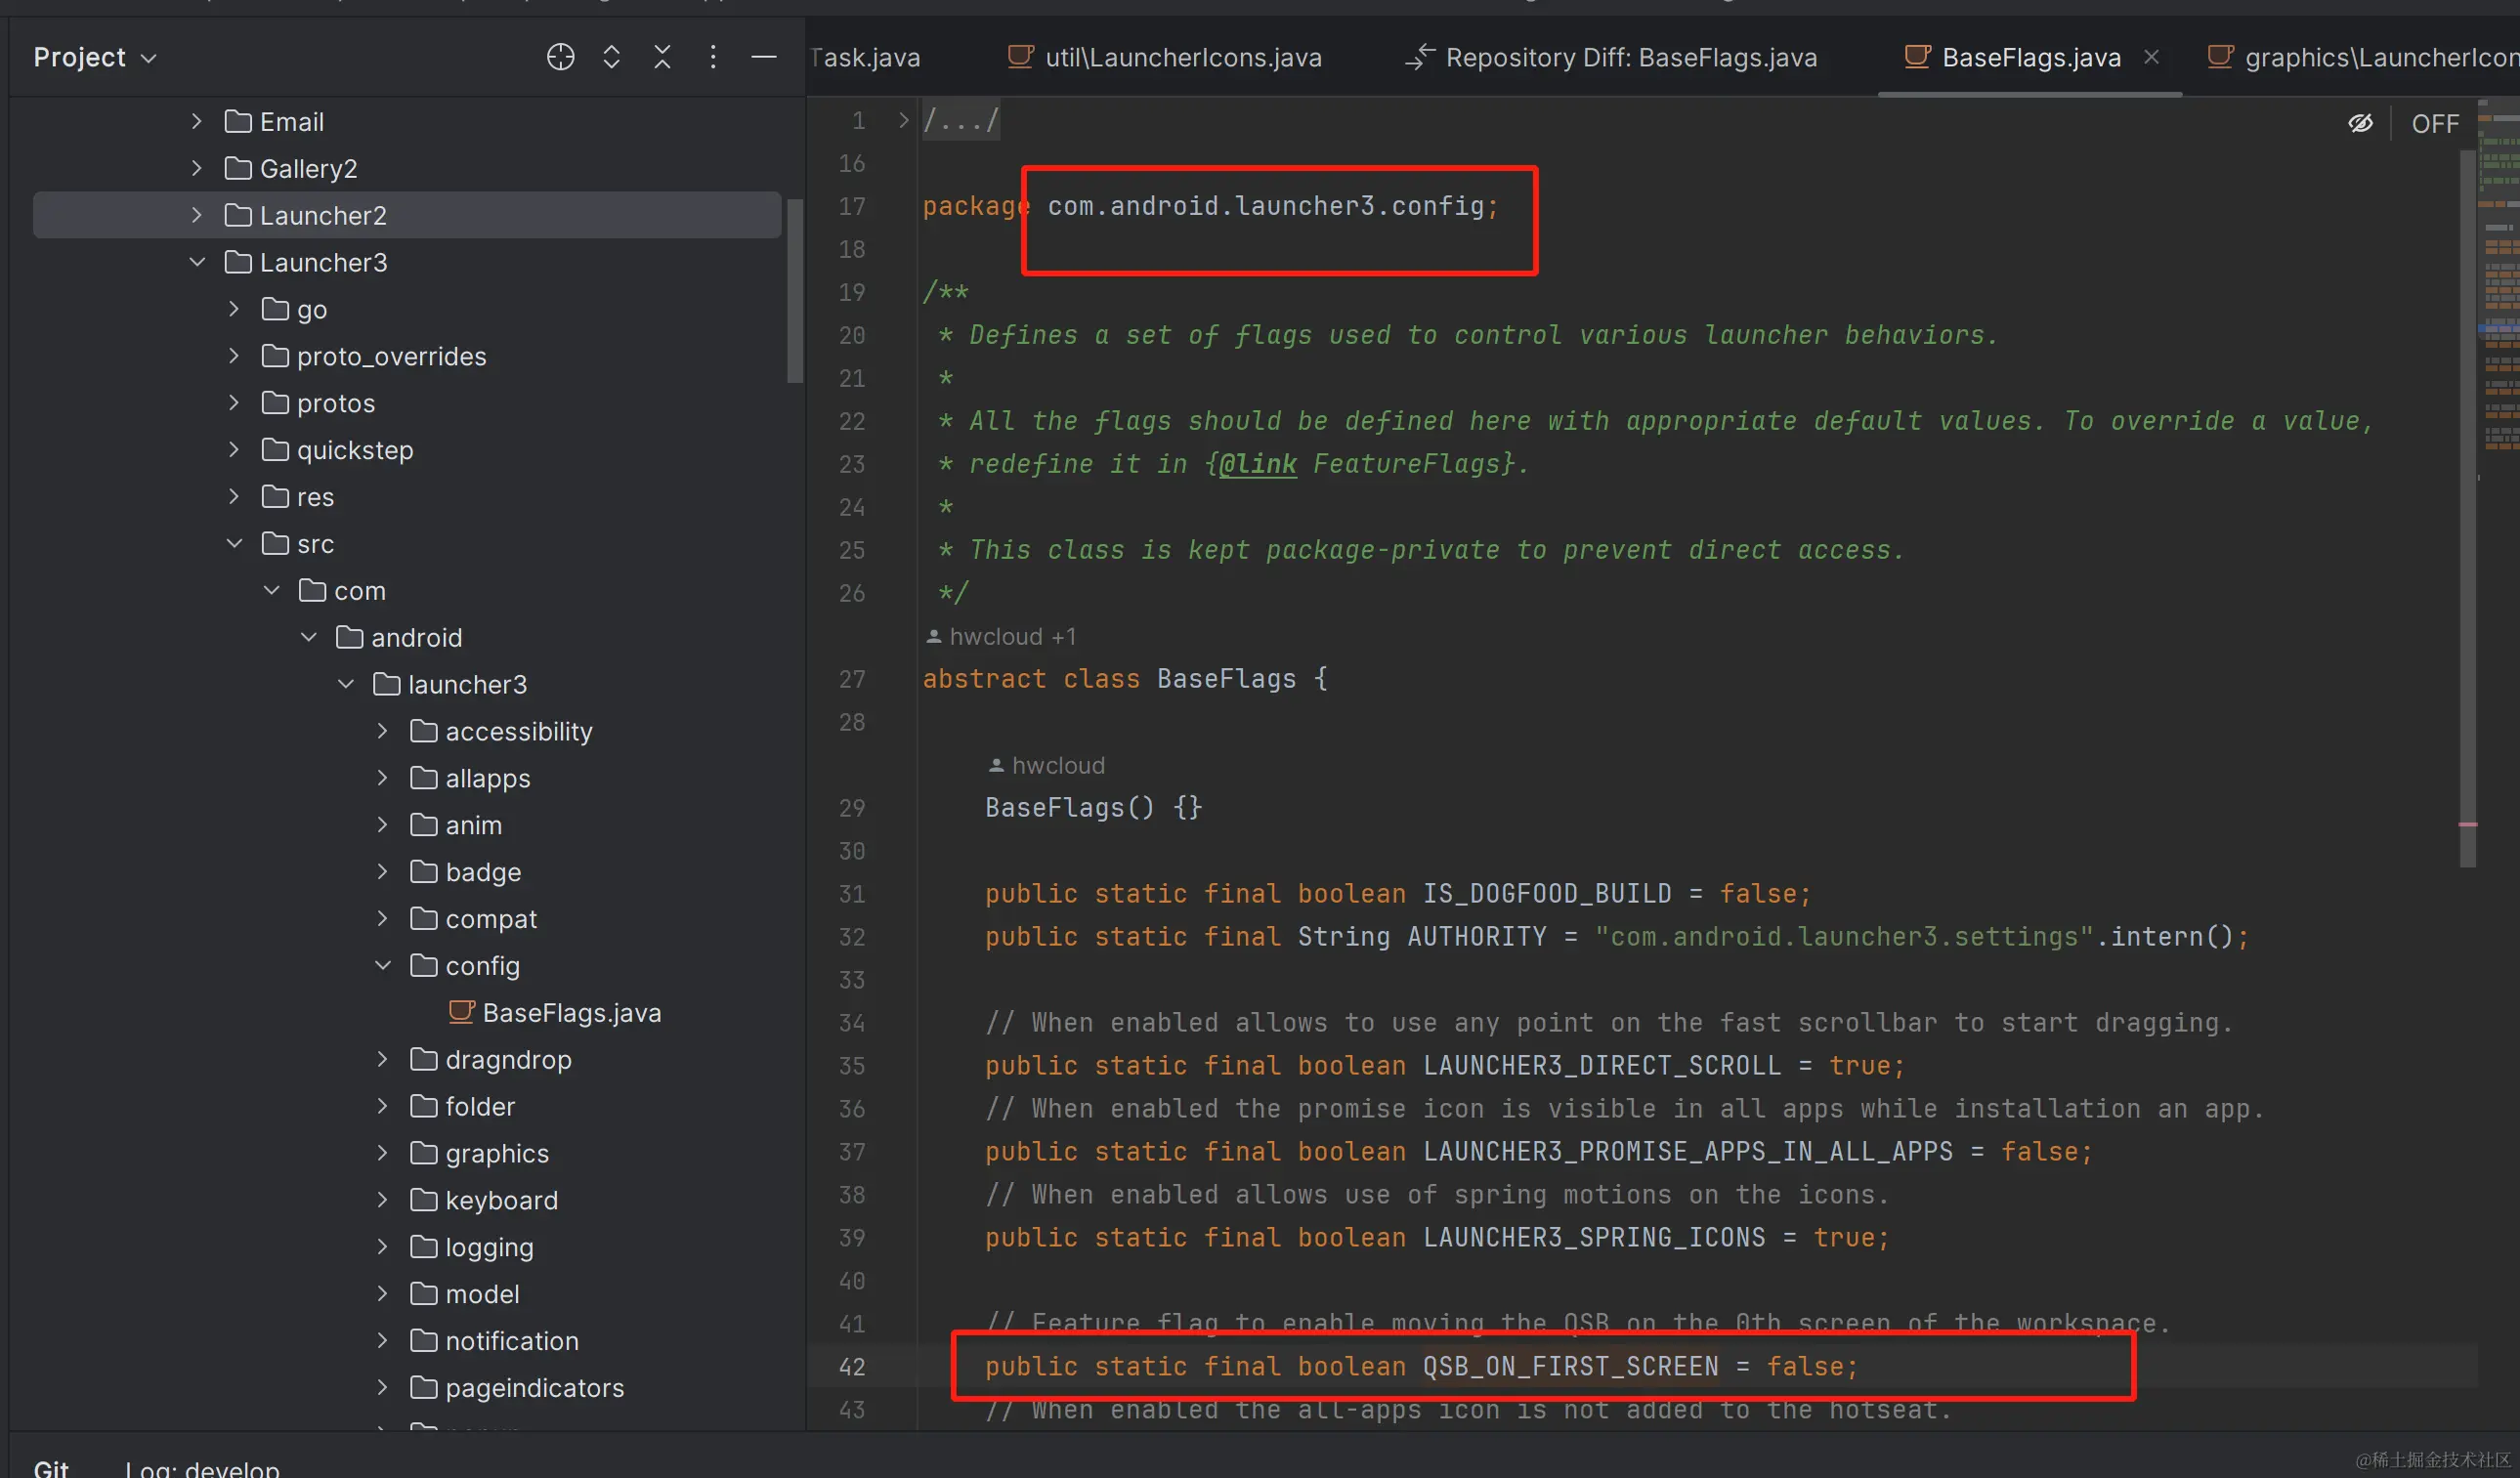
Task: Expand the go folder
Action: click(x=234, y=309)
